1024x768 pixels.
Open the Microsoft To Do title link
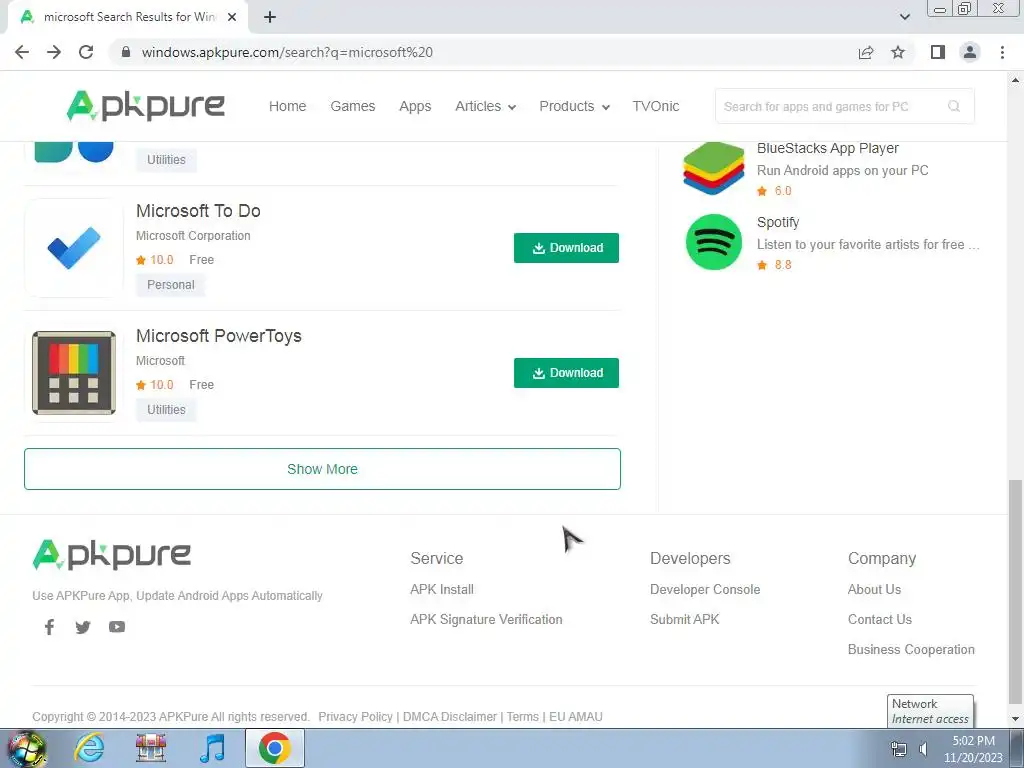click(198, 211)
